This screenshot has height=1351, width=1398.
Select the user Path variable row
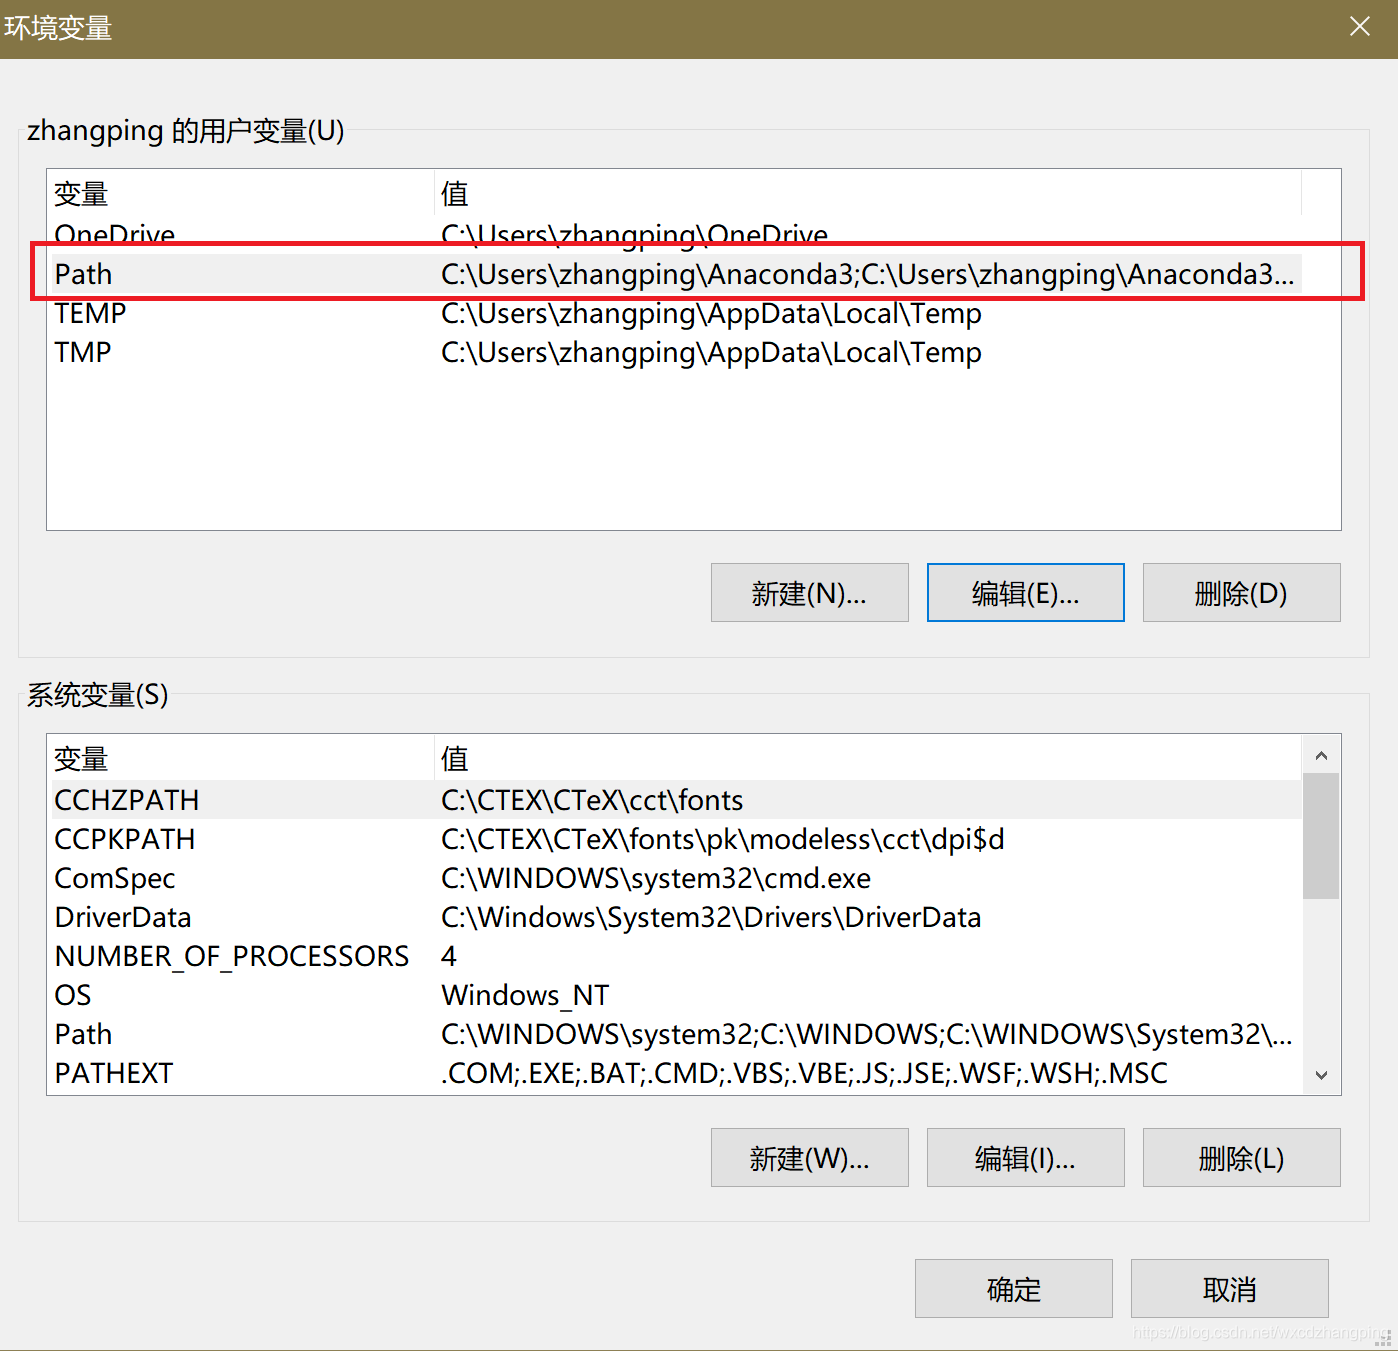[675, 274]
